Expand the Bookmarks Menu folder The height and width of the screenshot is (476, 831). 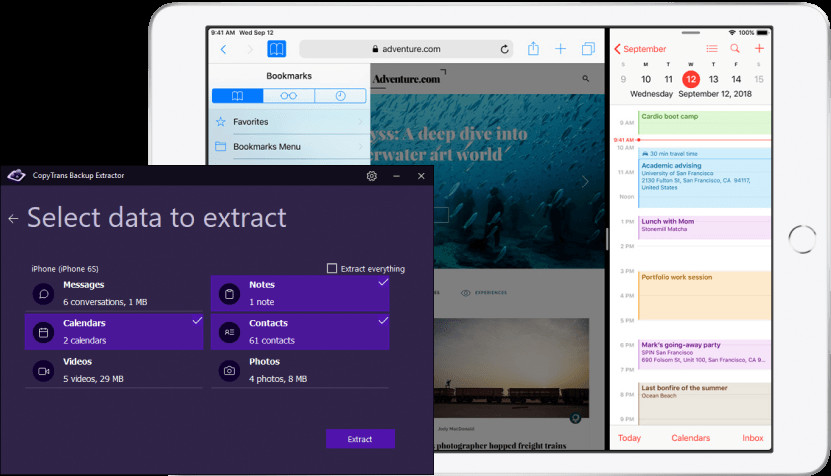[x=290, y=147]
